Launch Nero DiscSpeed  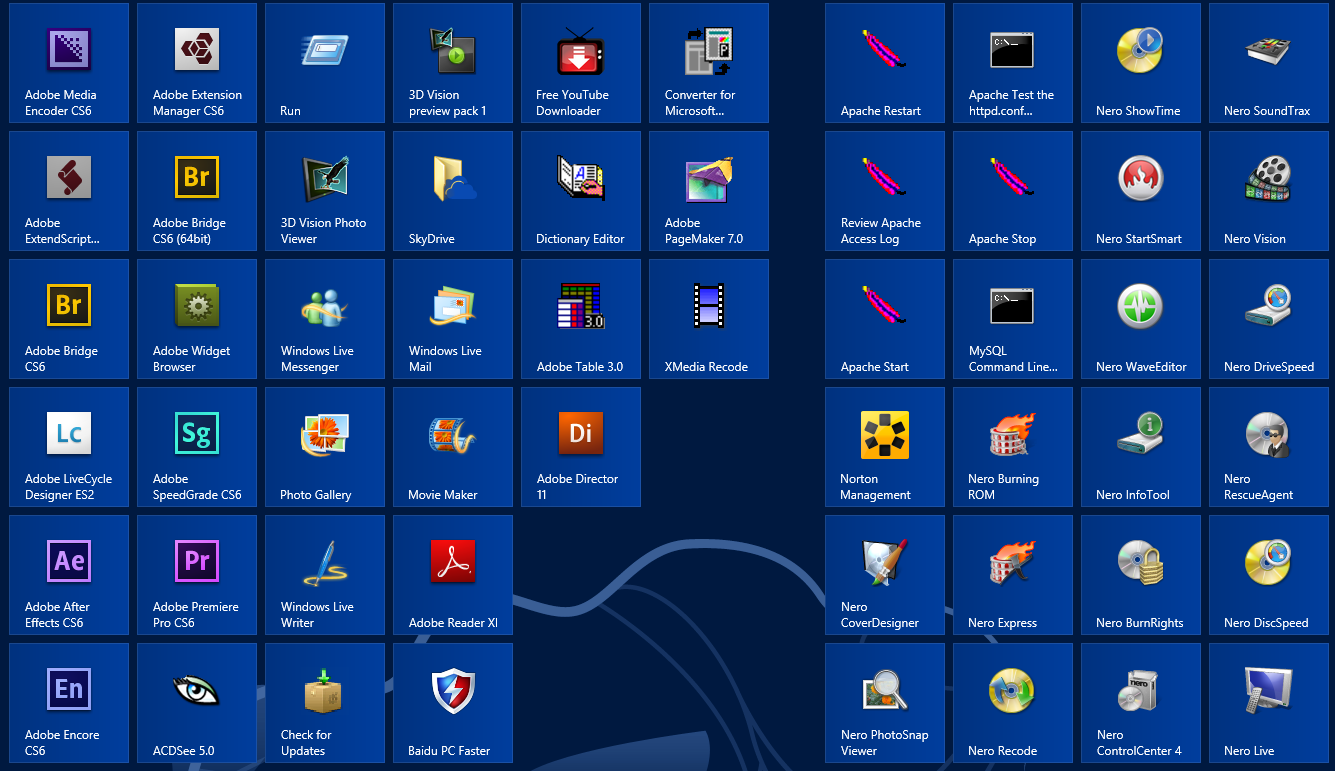click(1269, 575)
